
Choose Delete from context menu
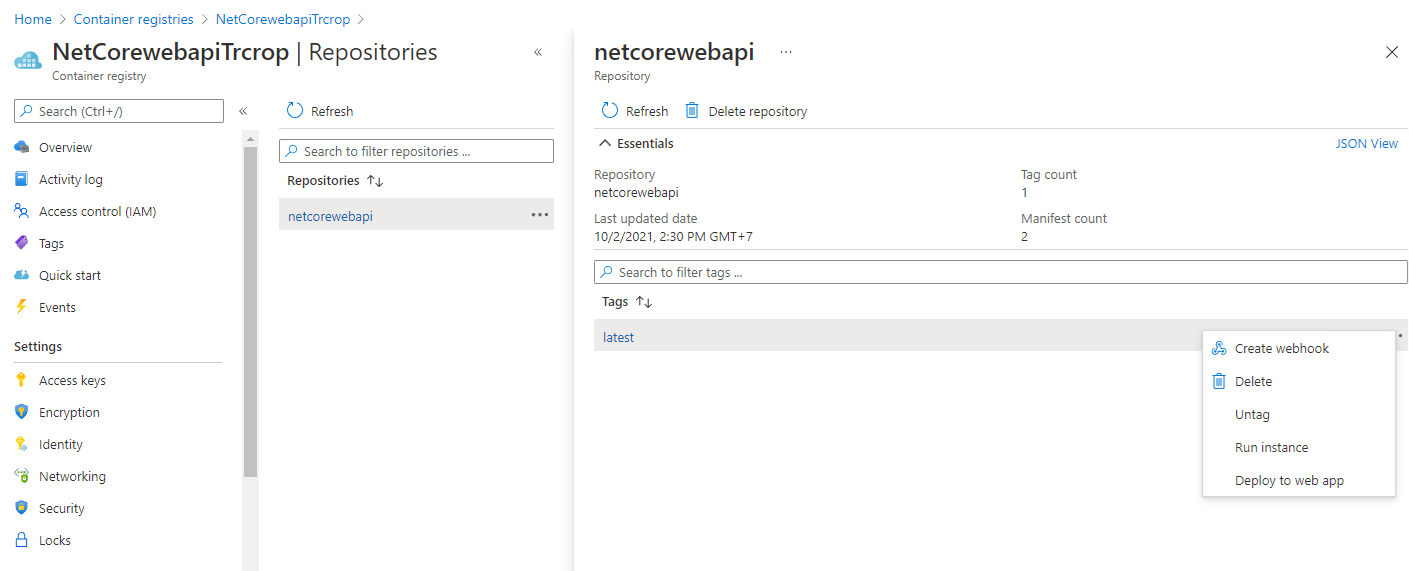pyautogui.click(x=1298, y=382)
